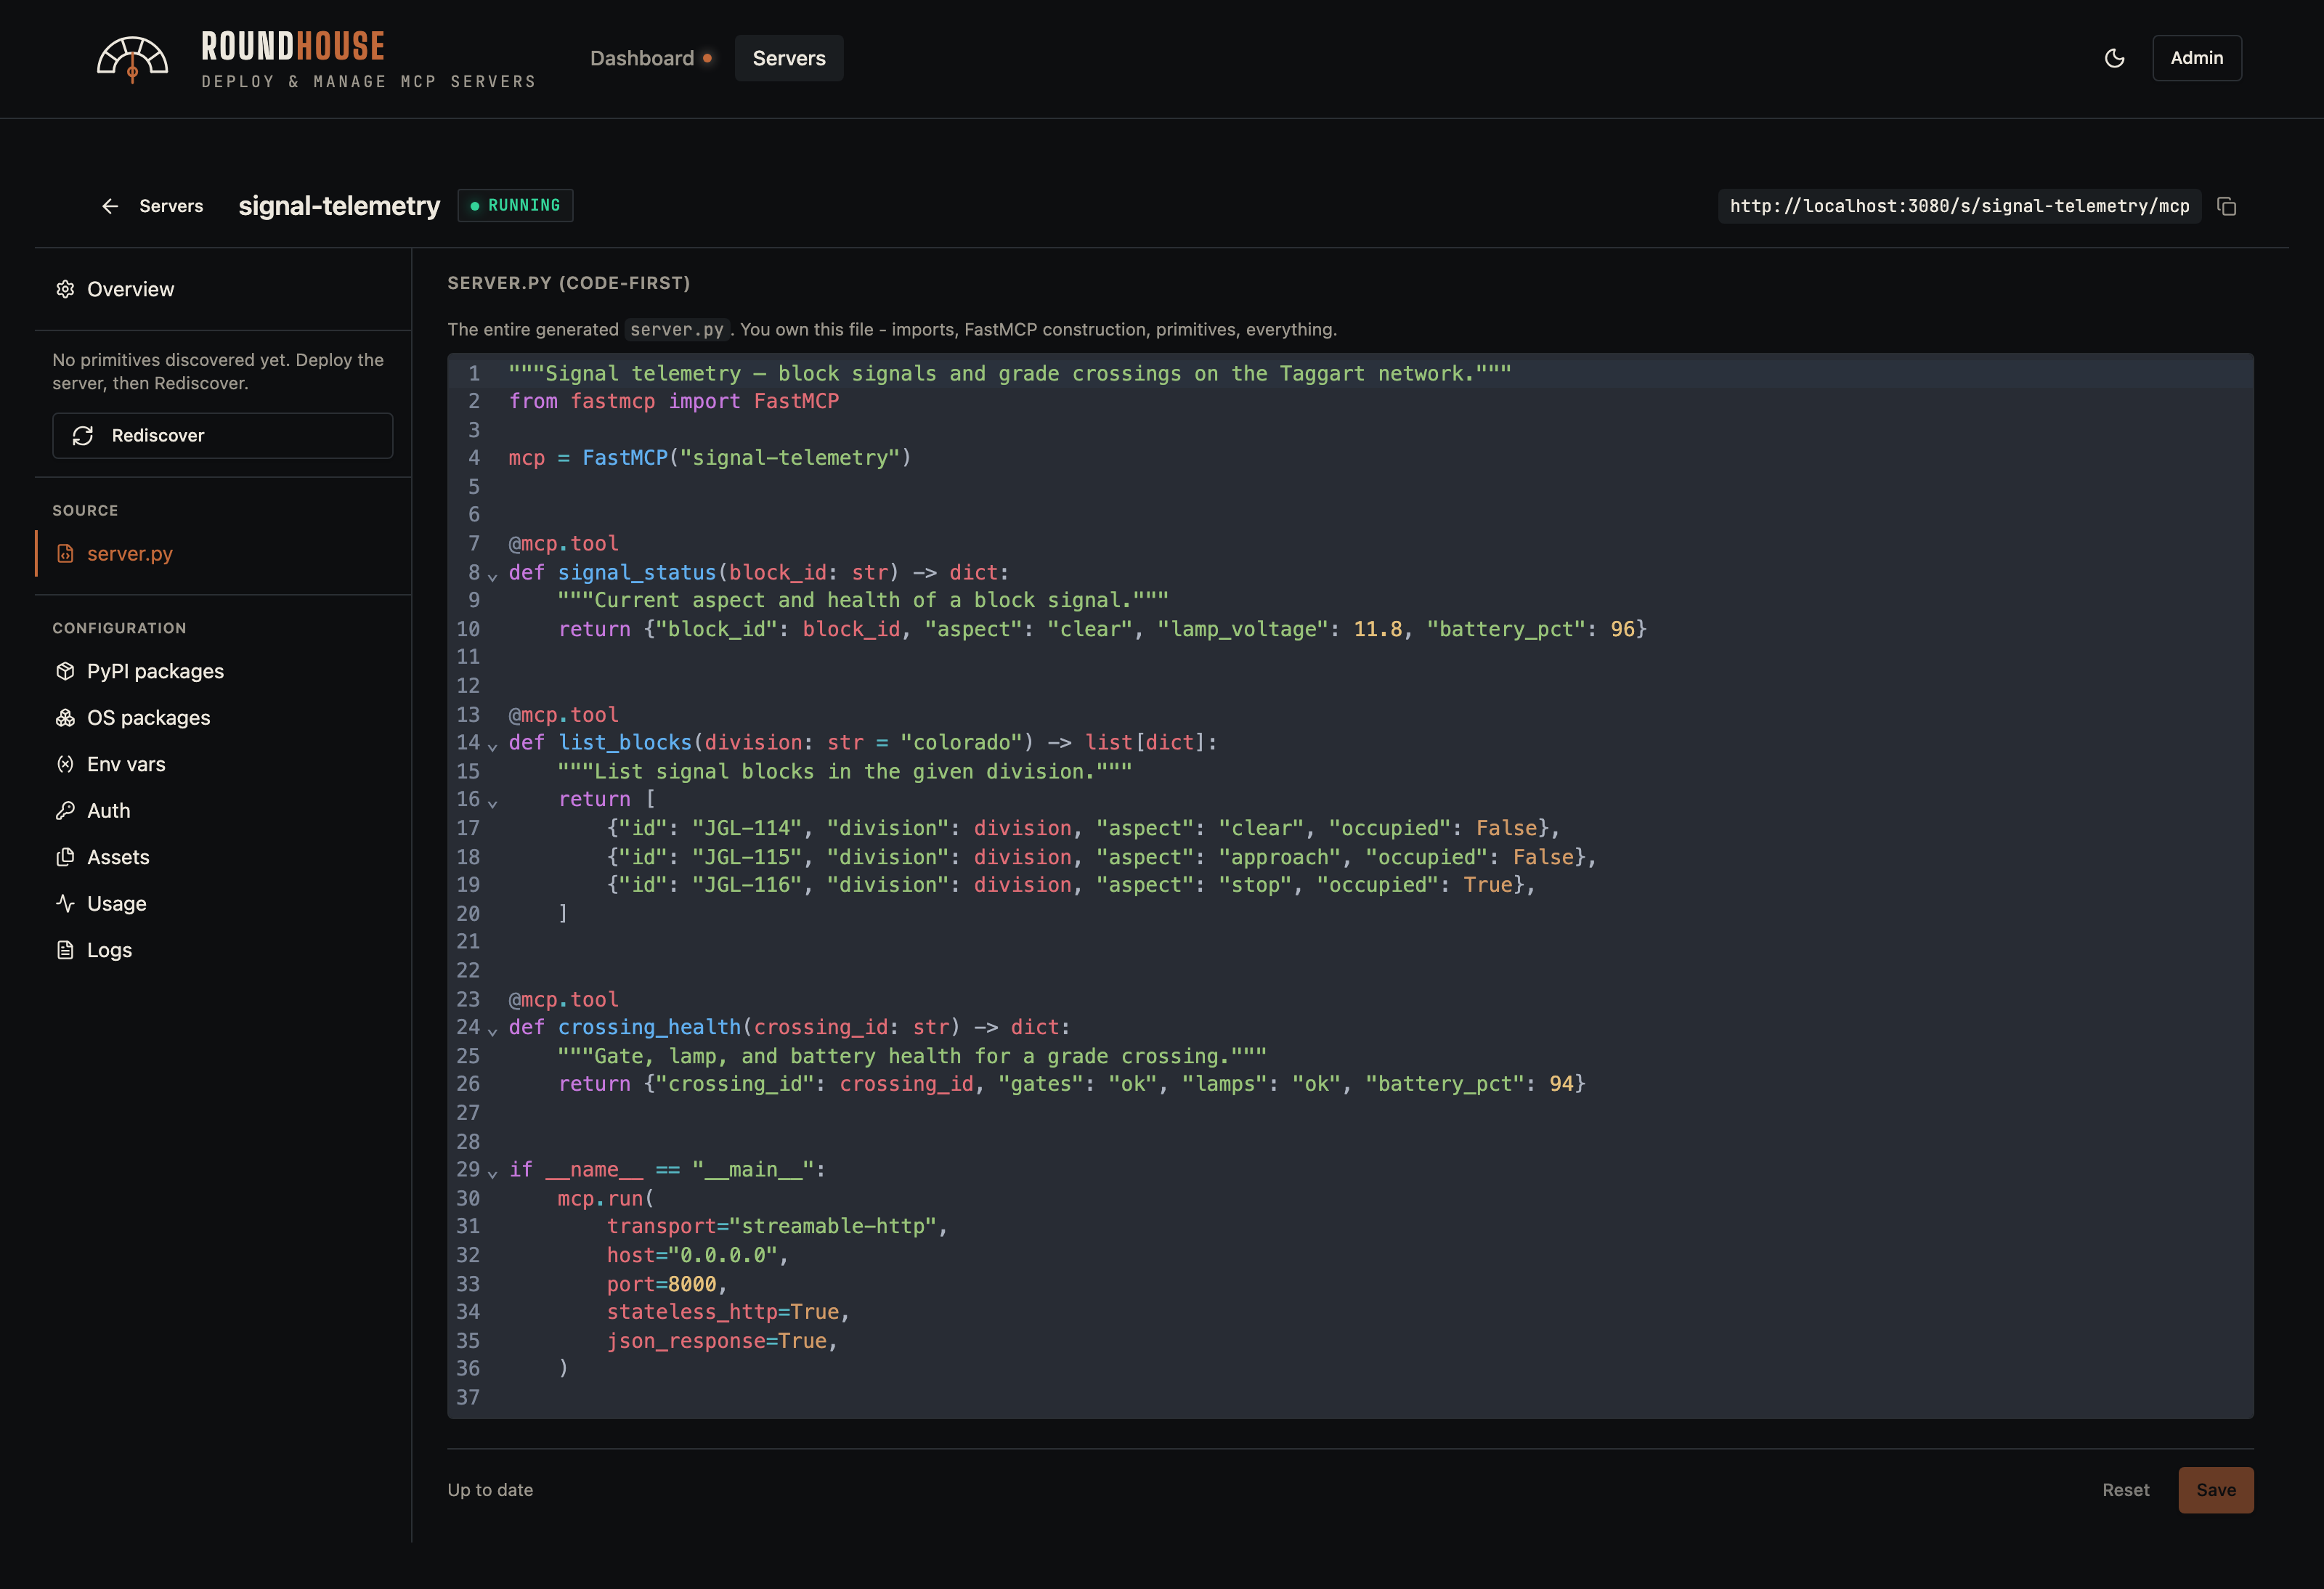Click line 1 docstring in editor

(x=1010, y=373)
